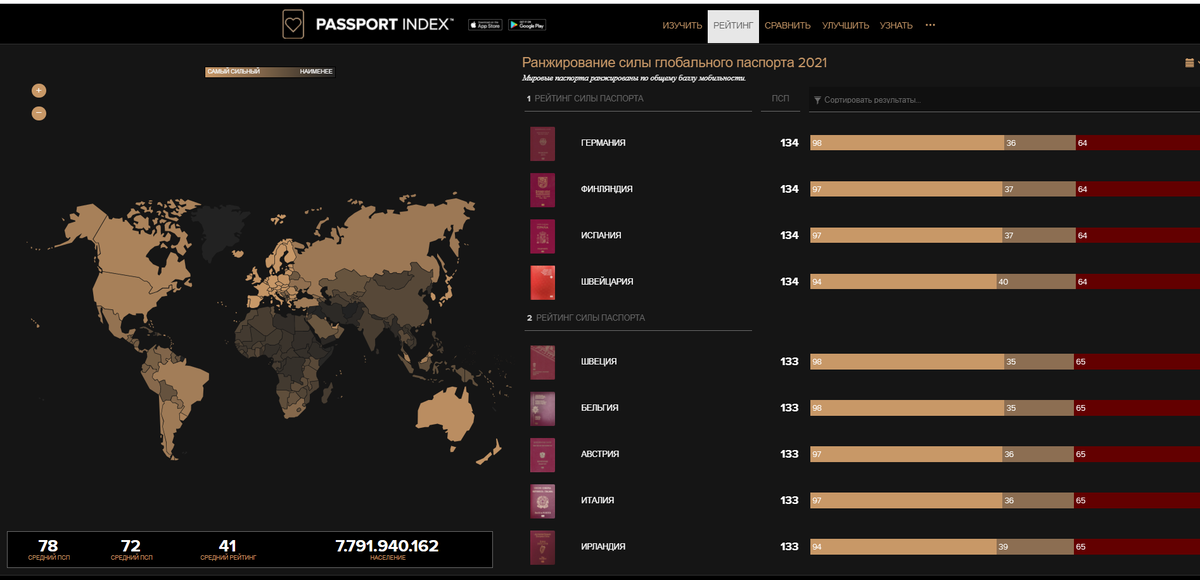Click the 78 average score statistic
Viewport: 1200px width, 580px height.
pyautogui.click(x=48, y=546)
